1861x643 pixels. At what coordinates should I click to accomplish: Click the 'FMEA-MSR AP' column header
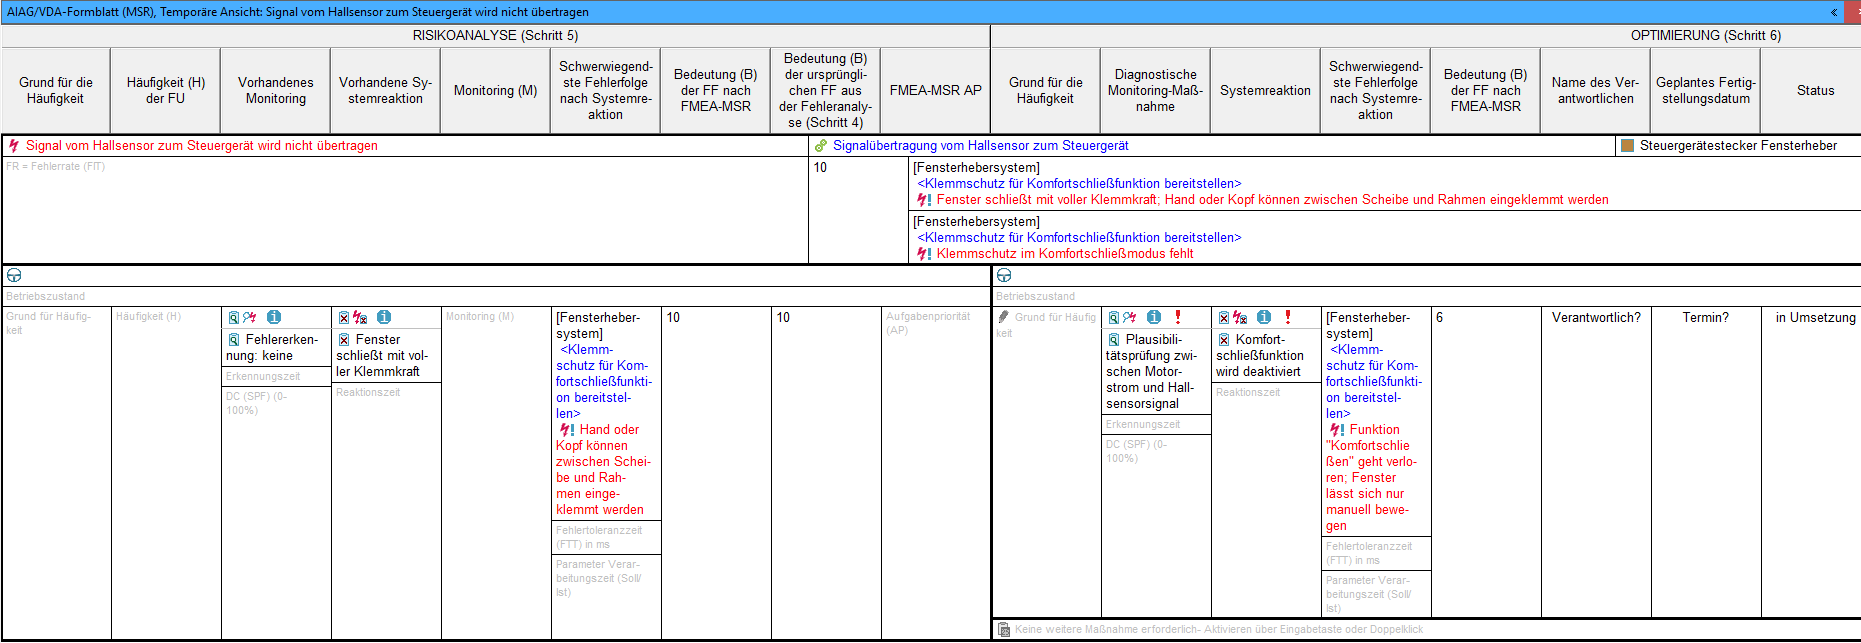point(936,91)
